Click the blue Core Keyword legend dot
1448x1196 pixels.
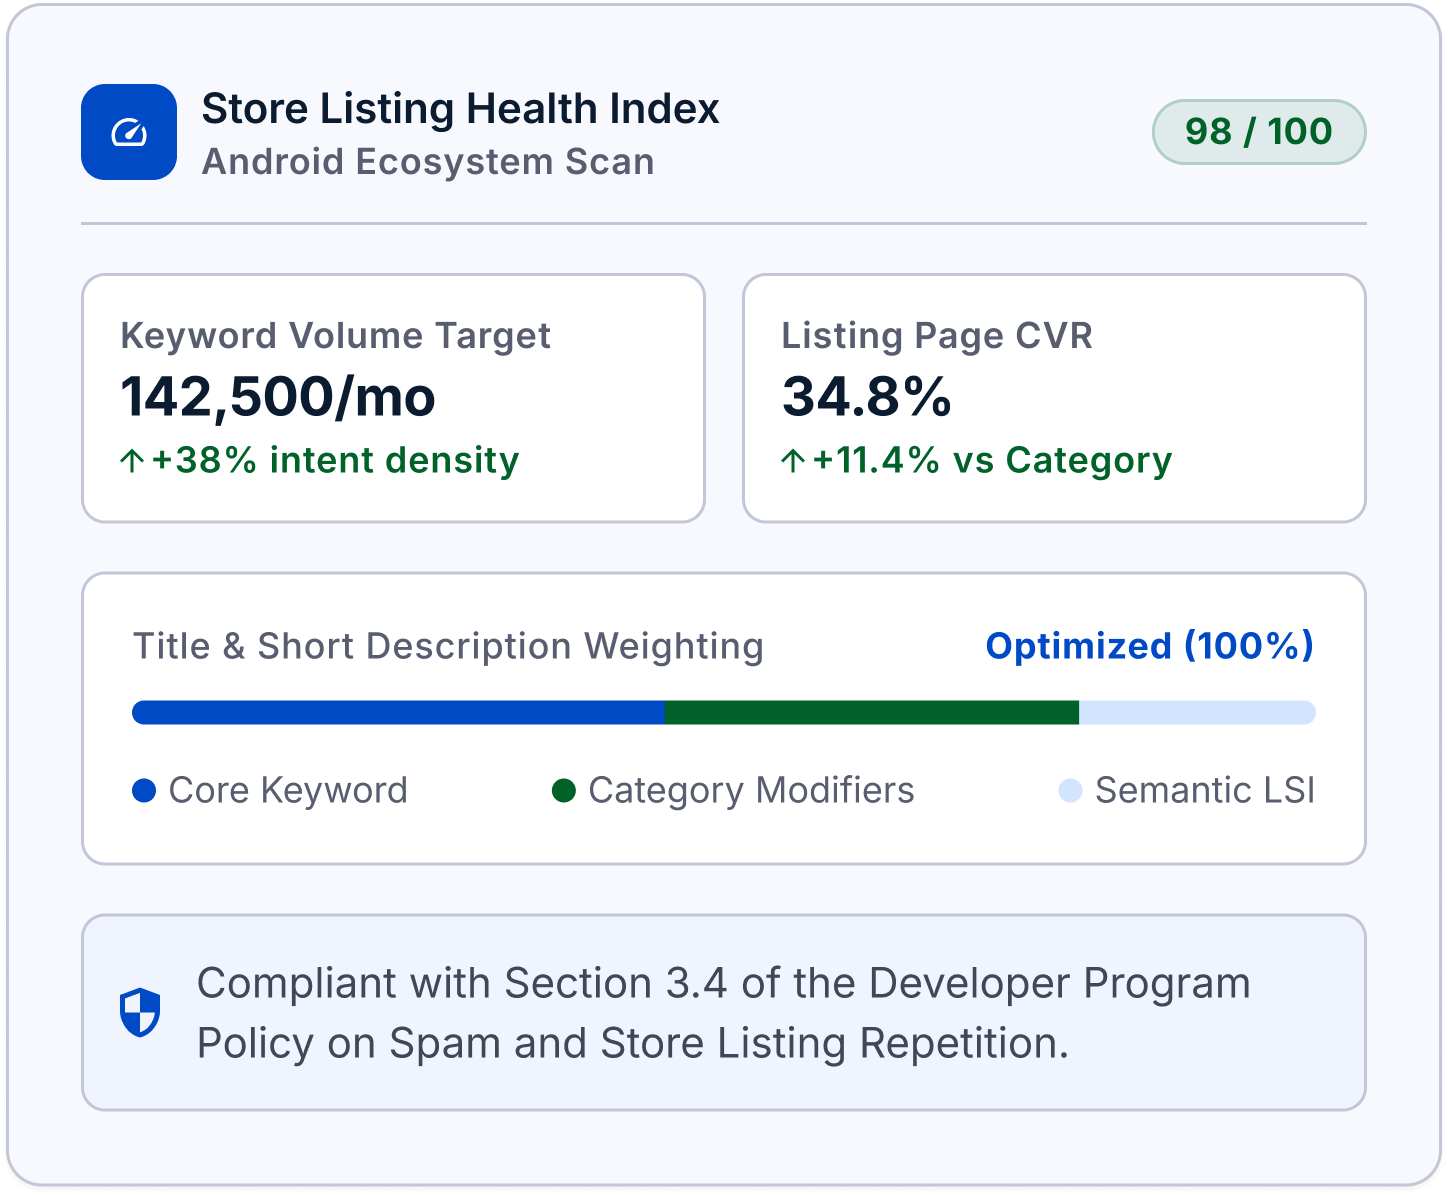tap(144, 791)
